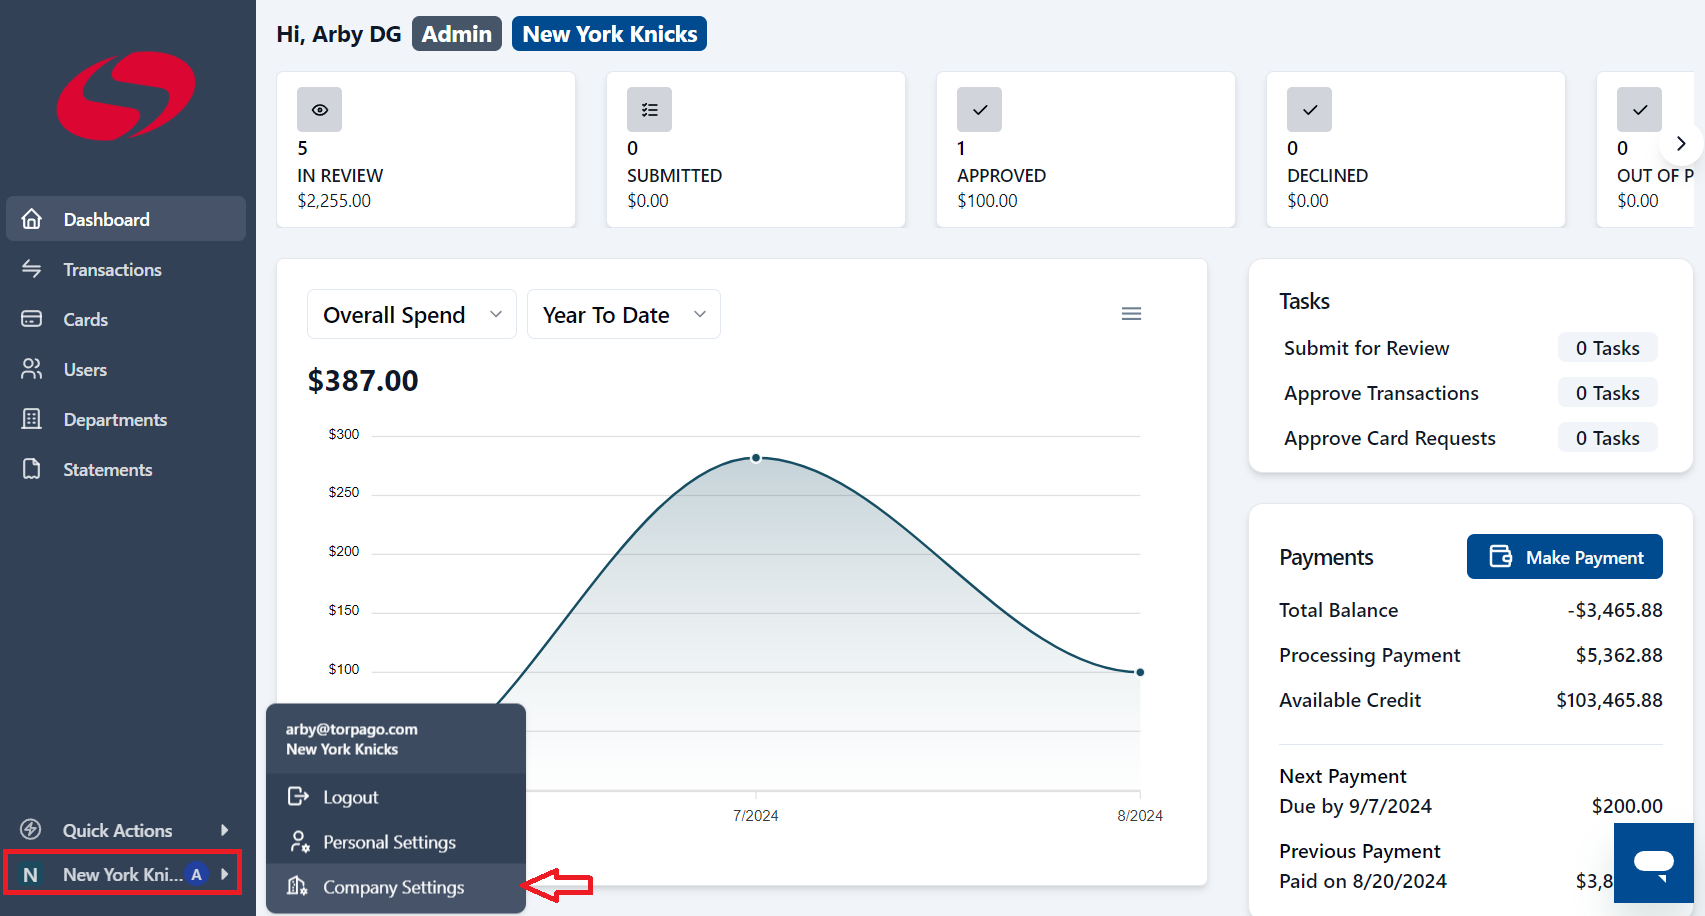Image resolution: width=1705 pixels, height=916 pixels.
Task: Open Departments page from sidebar
Action: 126,419
